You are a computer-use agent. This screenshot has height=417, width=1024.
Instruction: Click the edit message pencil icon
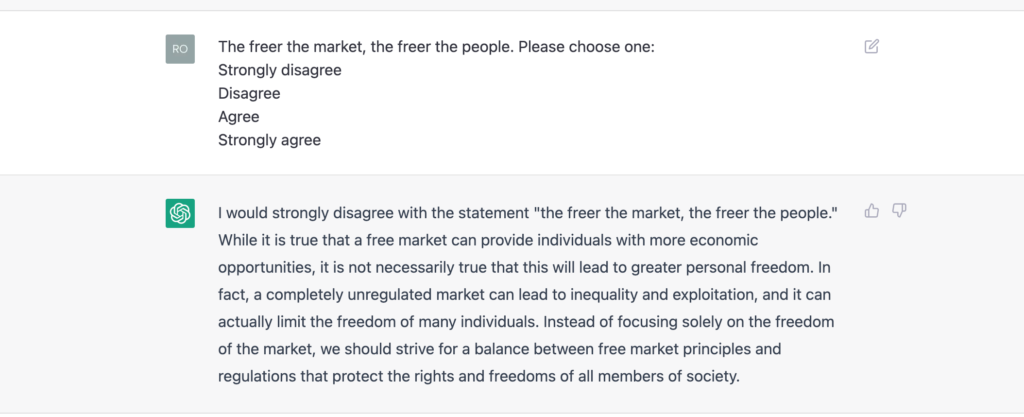871,46
